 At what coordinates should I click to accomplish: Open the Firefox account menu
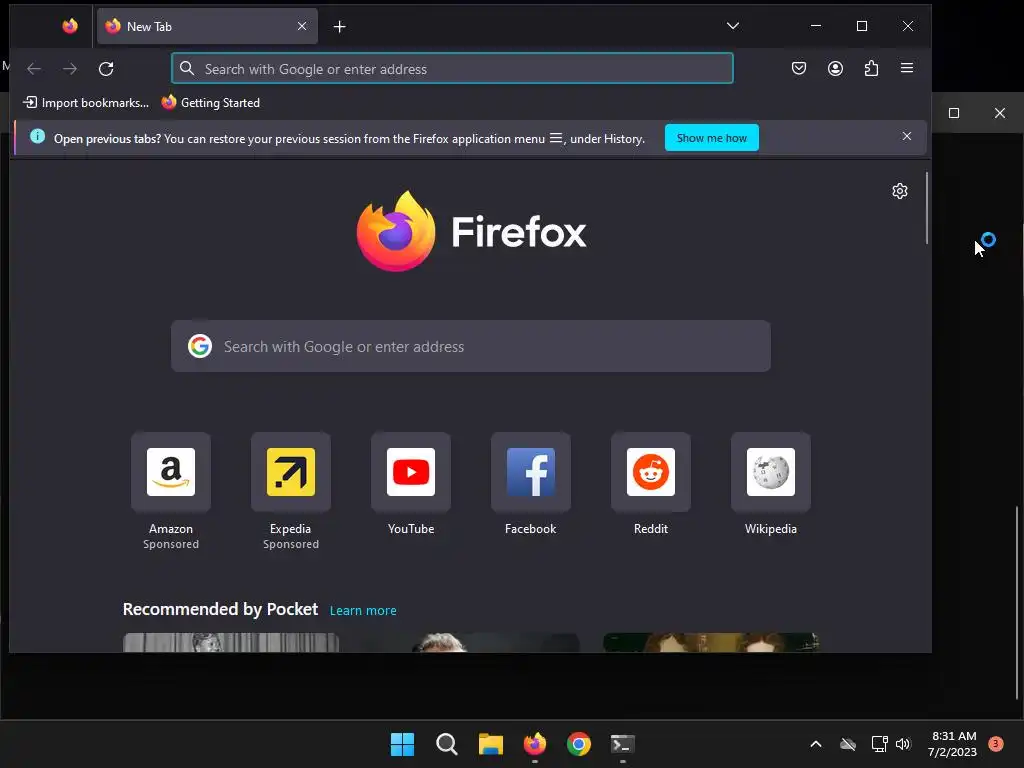point(835,69)
